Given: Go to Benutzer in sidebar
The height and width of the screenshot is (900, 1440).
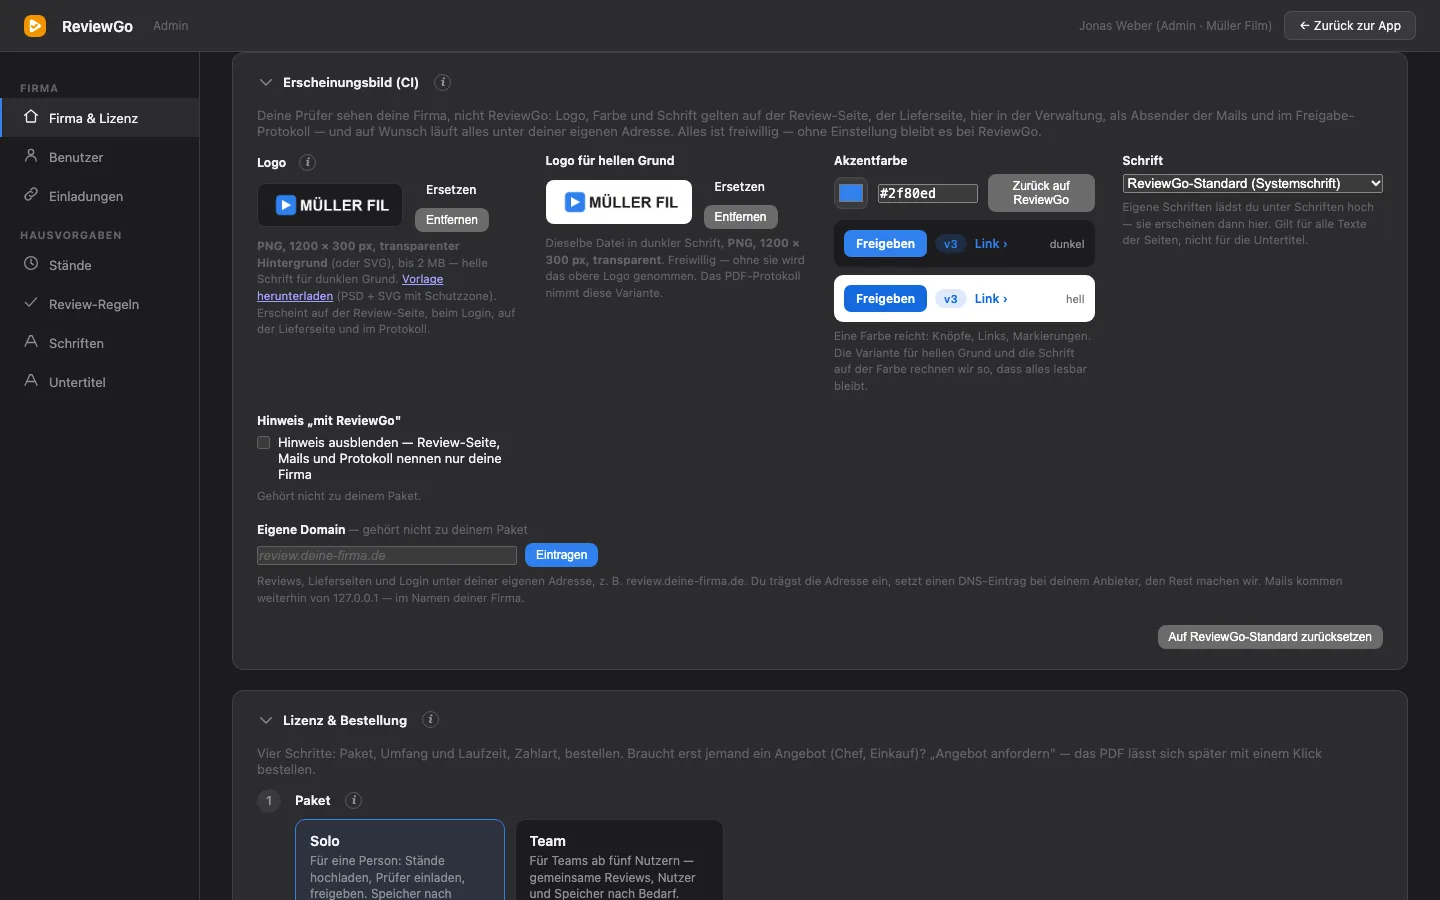Looking at the screenshot, I should (x=100, y=157).
